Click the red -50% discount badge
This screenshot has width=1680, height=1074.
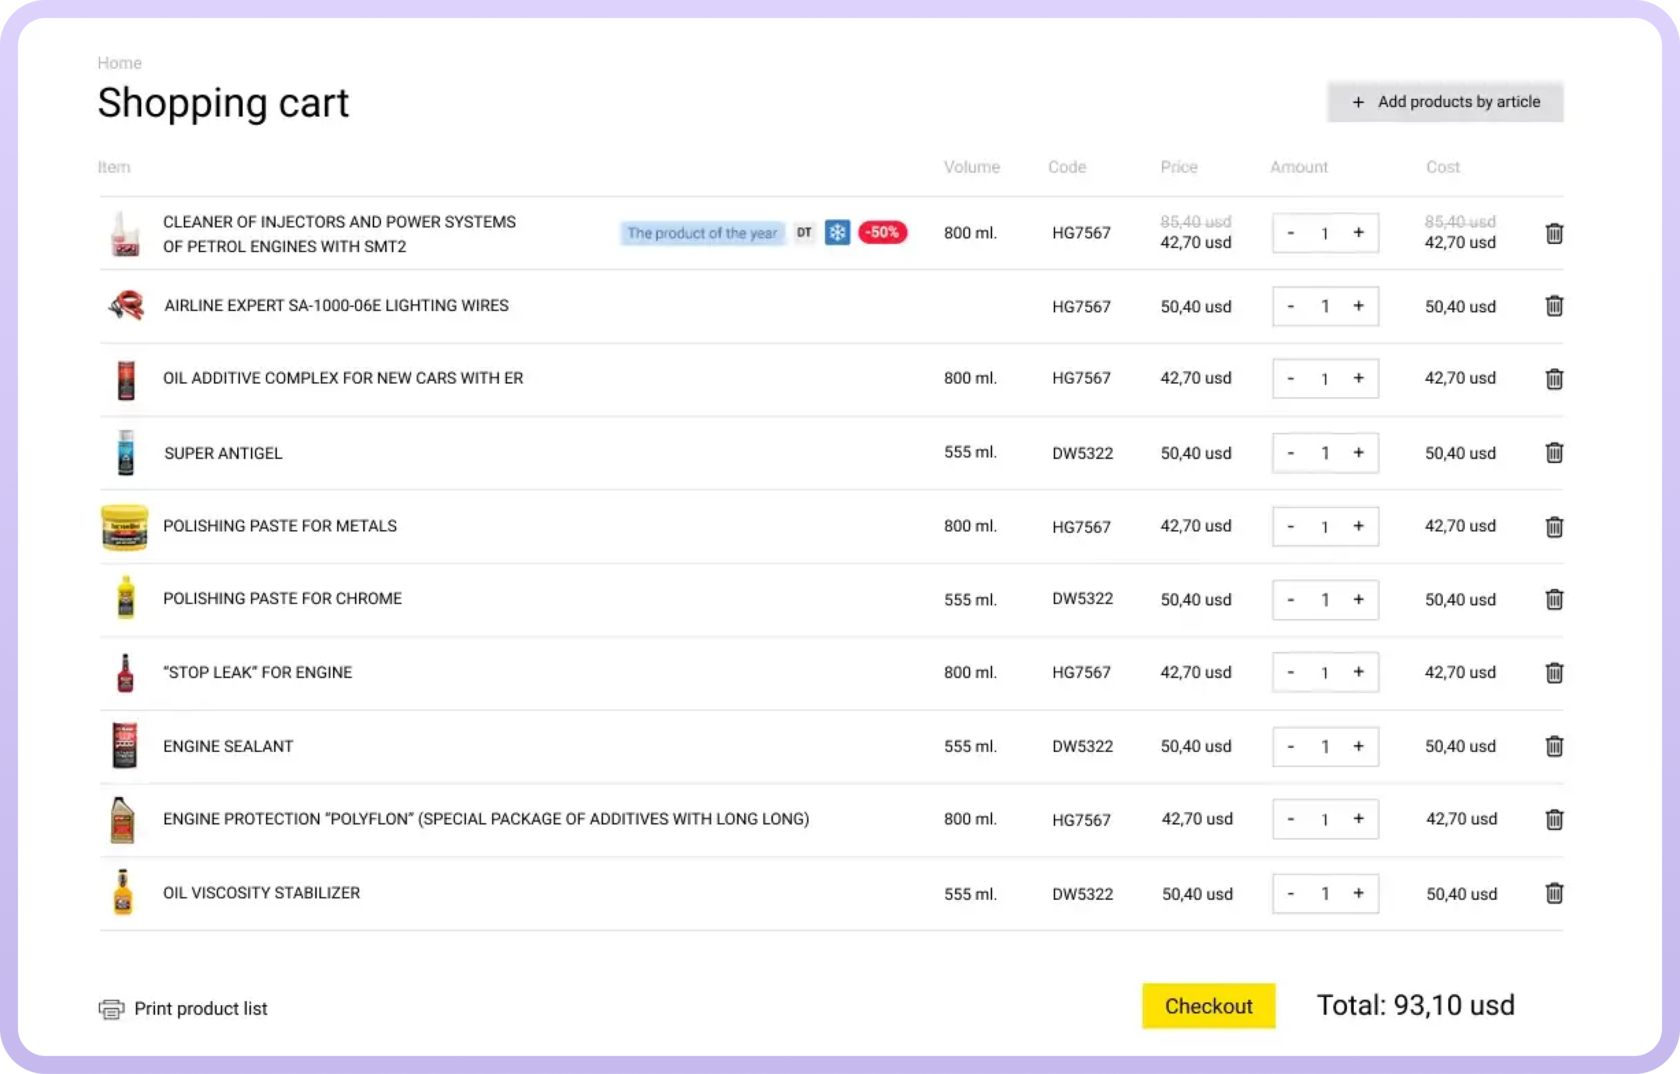(x=882, y=233)
